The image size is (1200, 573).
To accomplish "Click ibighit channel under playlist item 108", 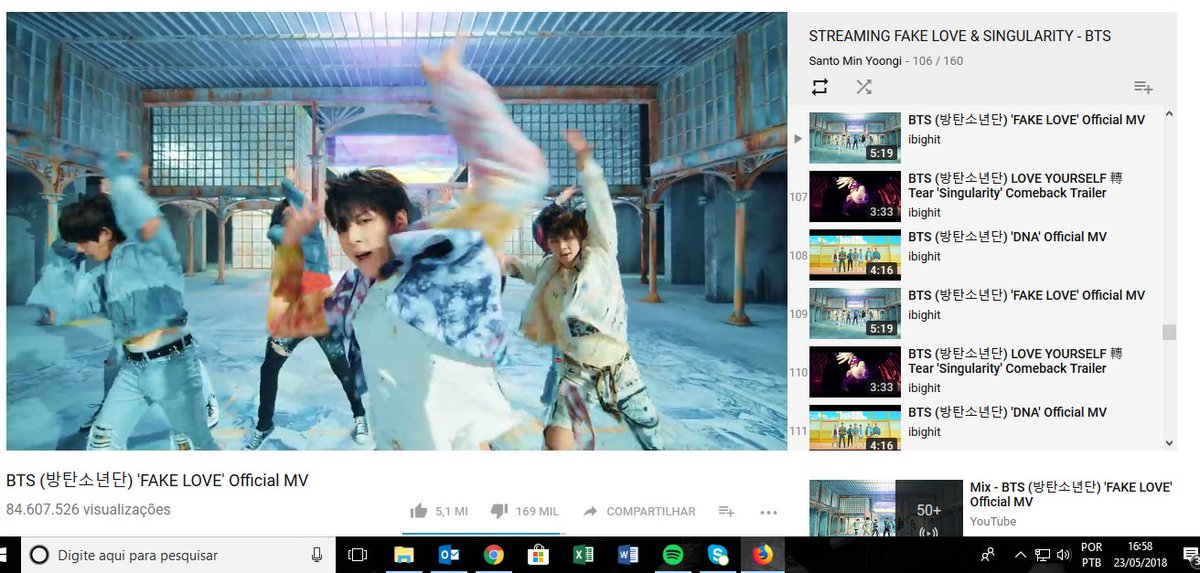I will click(x=924, y=256).
